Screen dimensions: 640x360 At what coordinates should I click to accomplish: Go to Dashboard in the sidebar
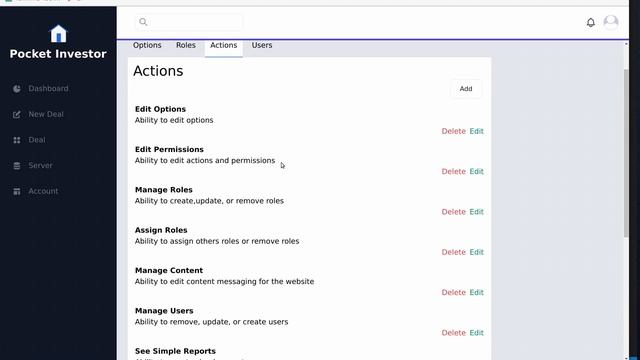pos(48,89)
